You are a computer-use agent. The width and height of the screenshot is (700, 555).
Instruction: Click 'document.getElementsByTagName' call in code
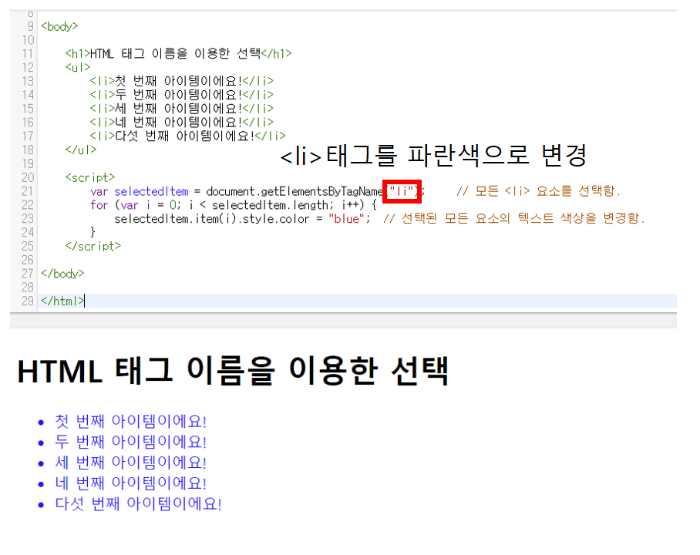coord(295,192)
